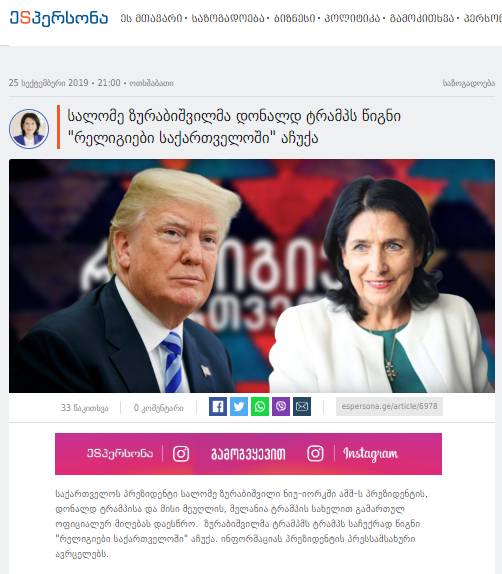Open გამოკითხვა menu item

click(422, 18)
